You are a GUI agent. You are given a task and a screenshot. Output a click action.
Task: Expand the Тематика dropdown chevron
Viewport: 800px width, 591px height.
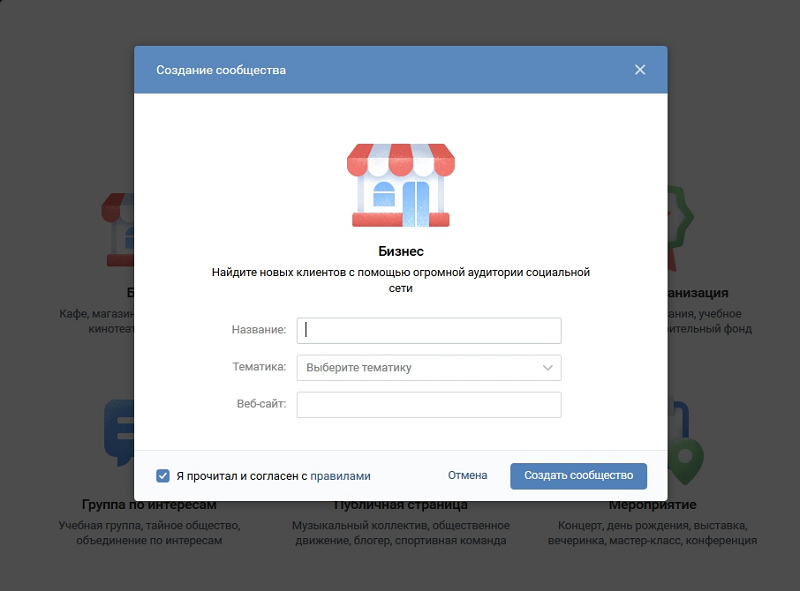coord(547,367)
